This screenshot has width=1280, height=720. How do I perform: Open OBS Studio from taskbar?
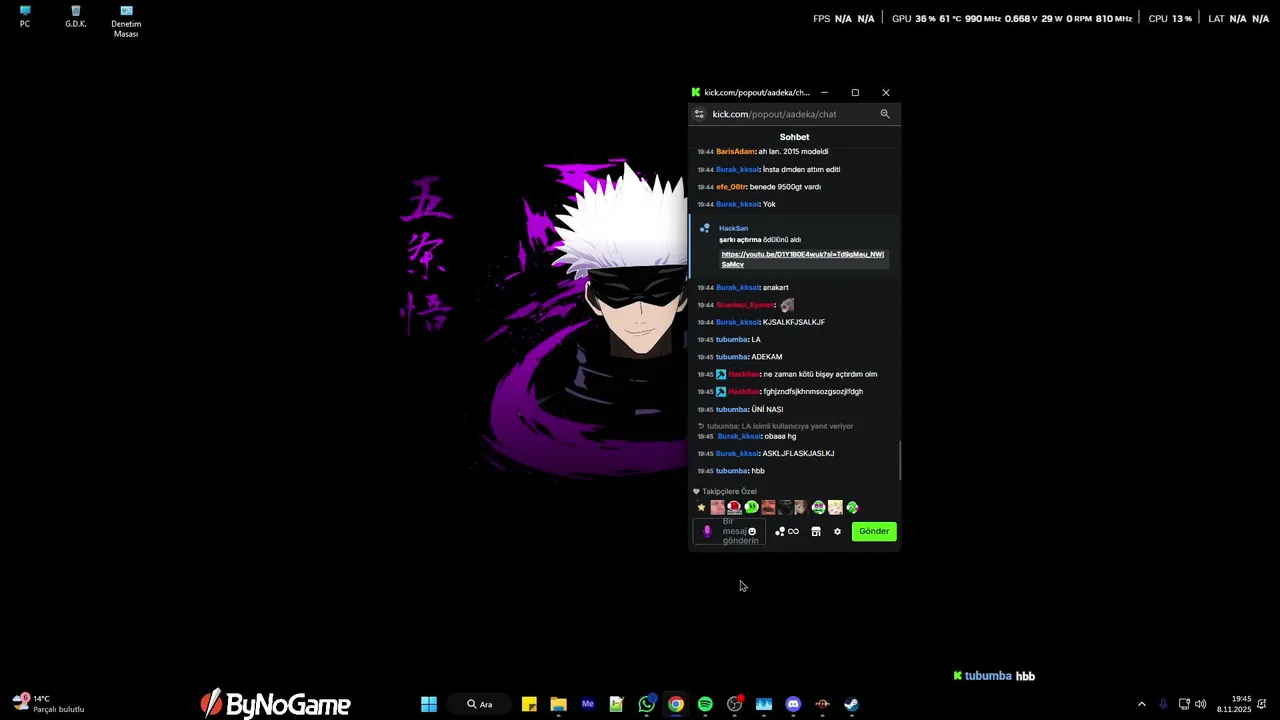[x=735, y=704]
